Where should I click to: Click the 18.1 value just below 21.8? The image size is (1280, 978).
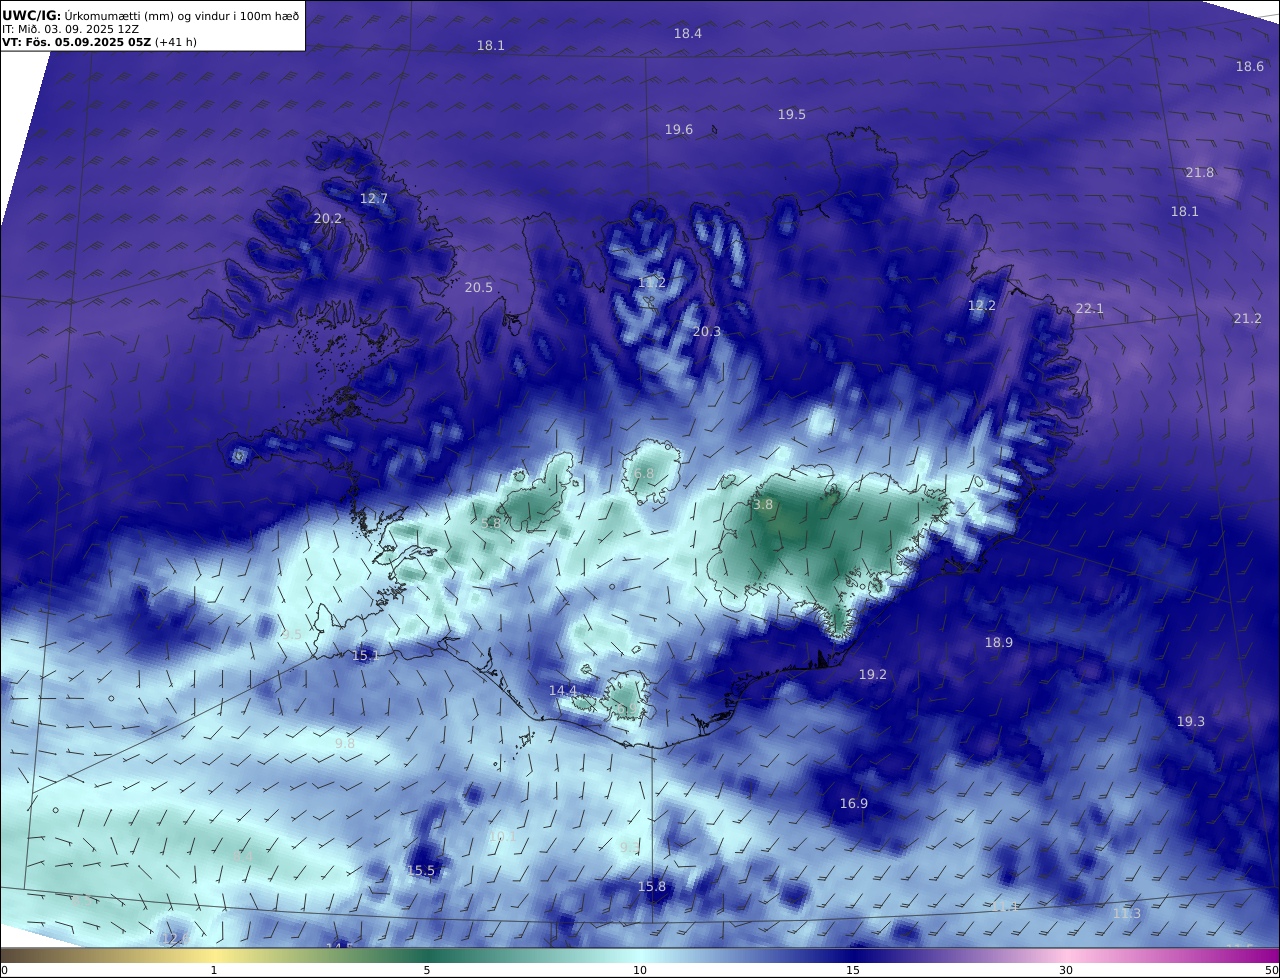pos(1184,211)
